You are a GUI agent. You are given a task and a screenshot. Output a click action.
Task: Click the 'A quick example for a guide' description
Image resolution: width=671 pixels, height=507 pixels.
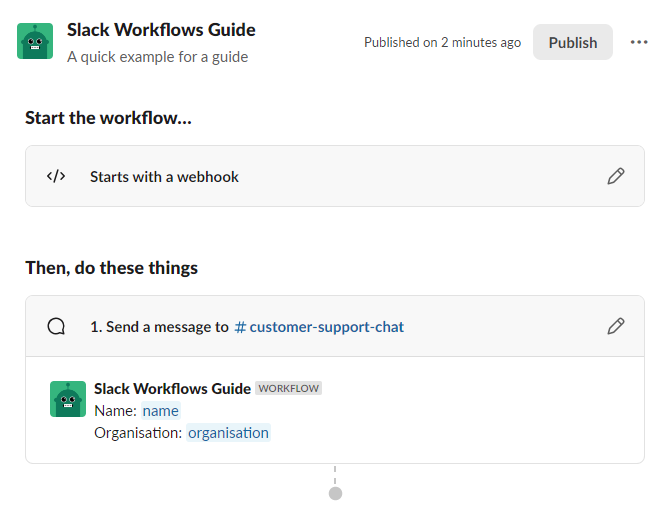[157, 57]
